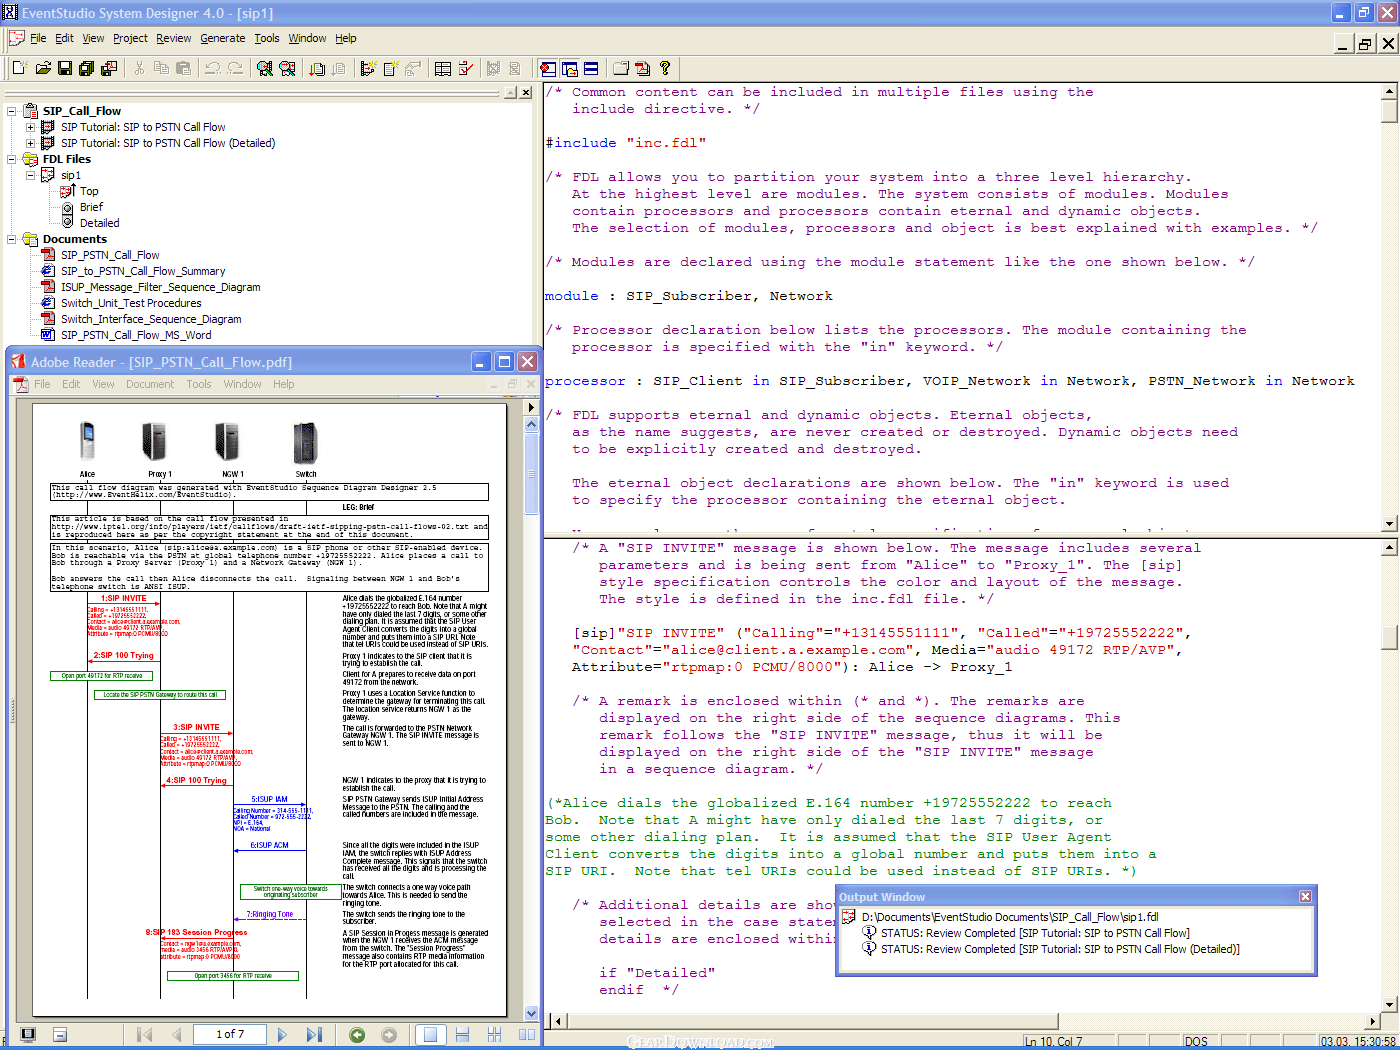Select the single page layout icon

pyautogui.click(x=429, y=1035)
